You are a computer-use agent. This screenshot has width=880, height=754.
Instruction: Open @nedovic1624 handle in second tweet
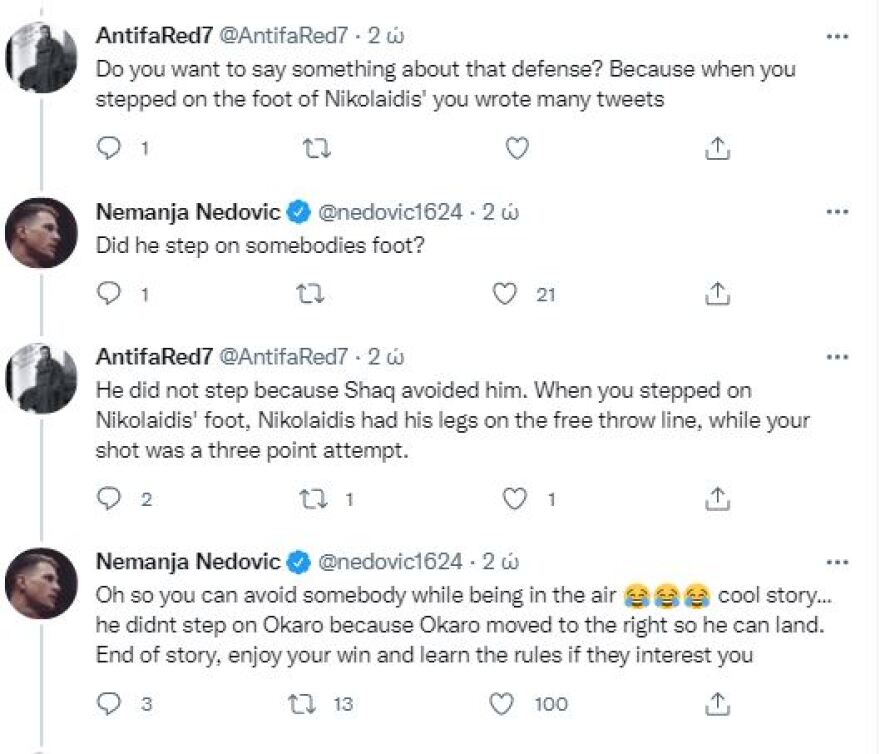389,212
